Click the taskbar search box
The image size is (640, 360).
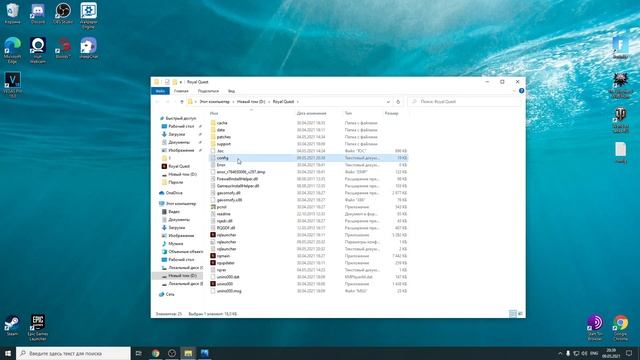point(73,353)
